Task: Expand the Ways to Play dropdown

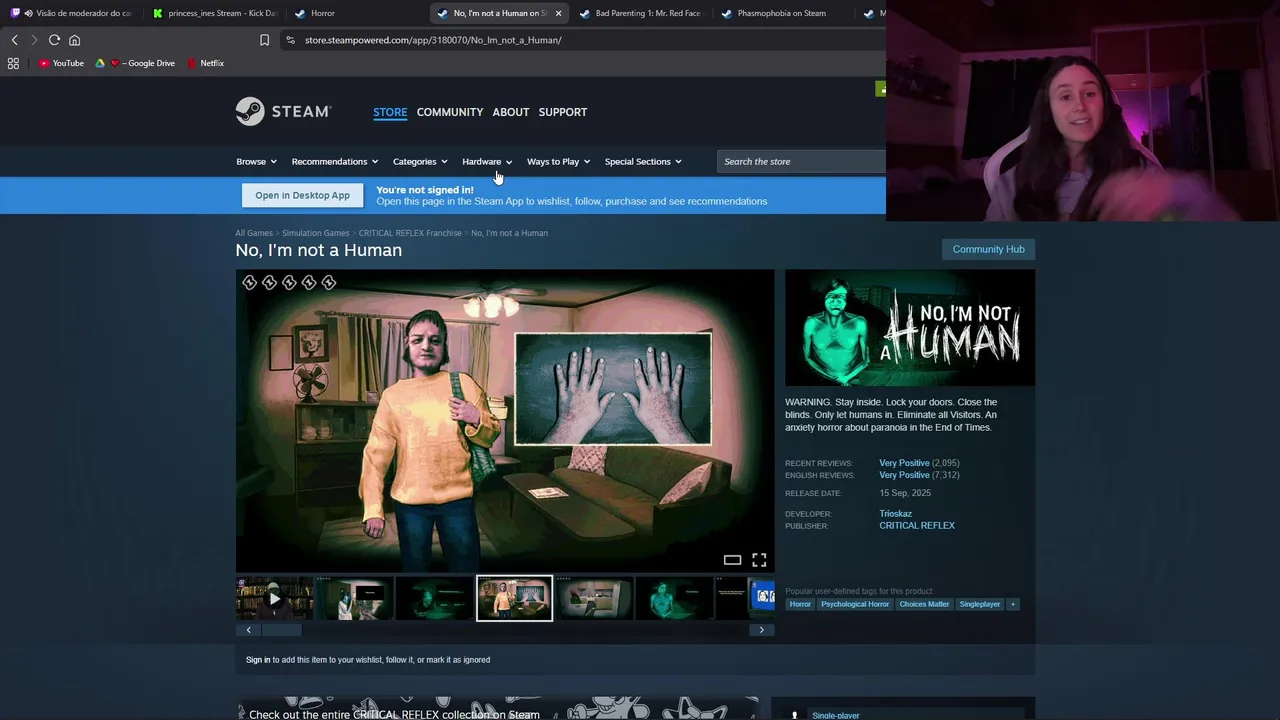Action: coord(558,161)
